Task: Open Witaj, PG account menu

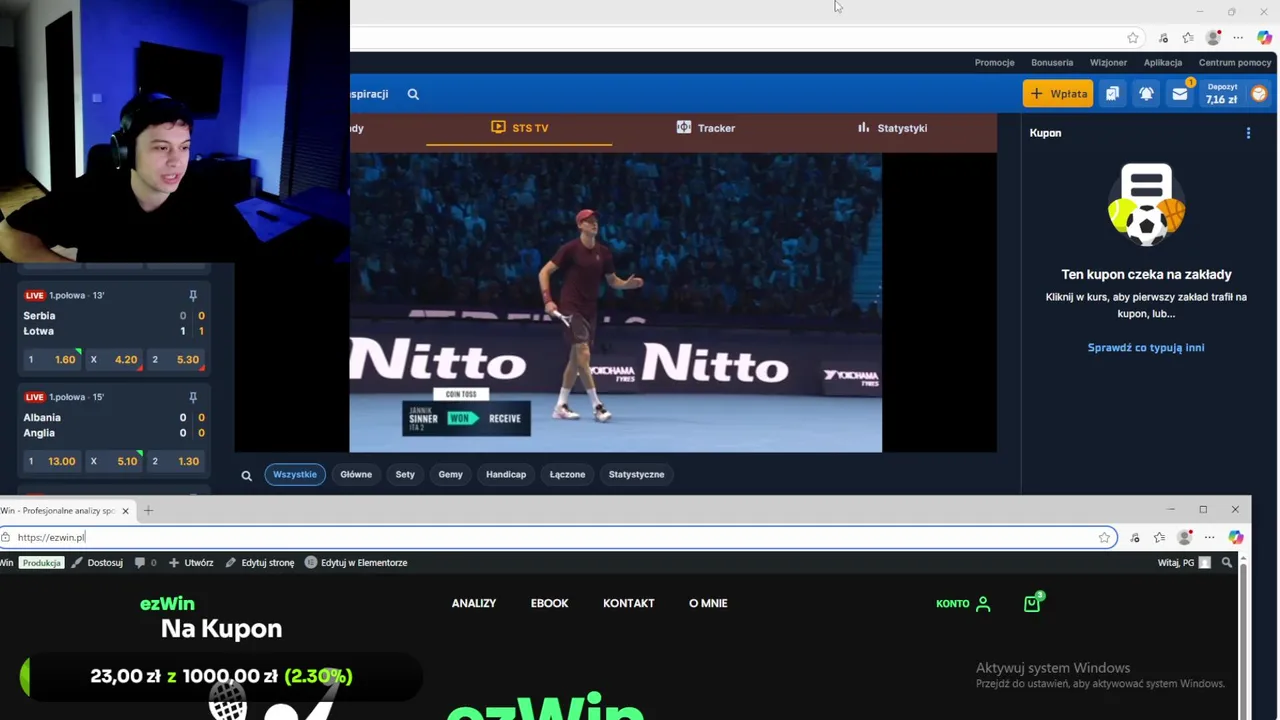Action: (1184, 563)
